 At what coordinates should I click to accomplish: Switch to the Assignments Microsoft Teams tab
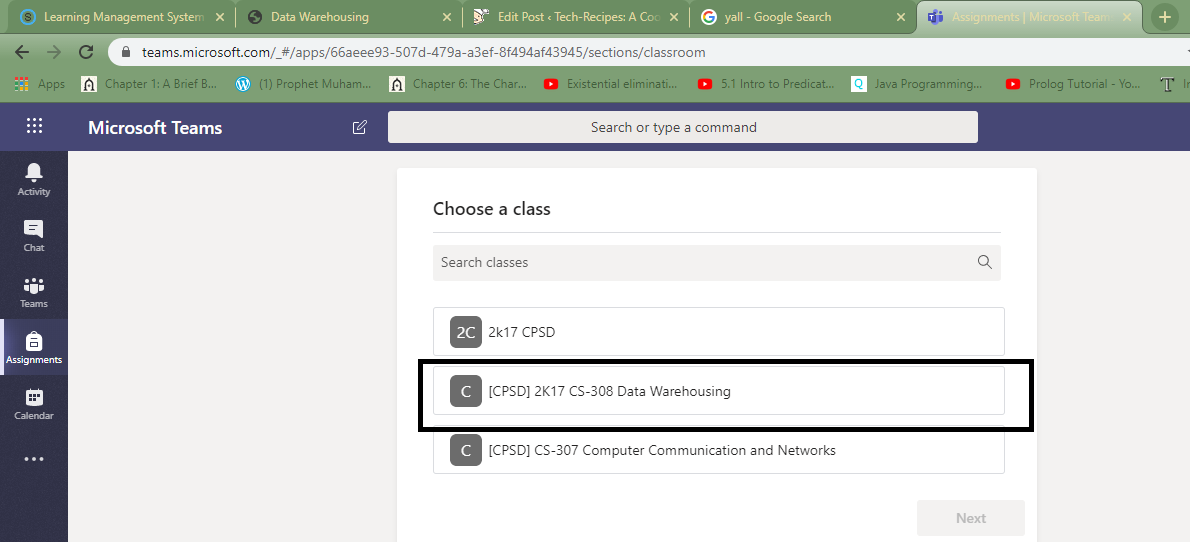coord(1030,17)
